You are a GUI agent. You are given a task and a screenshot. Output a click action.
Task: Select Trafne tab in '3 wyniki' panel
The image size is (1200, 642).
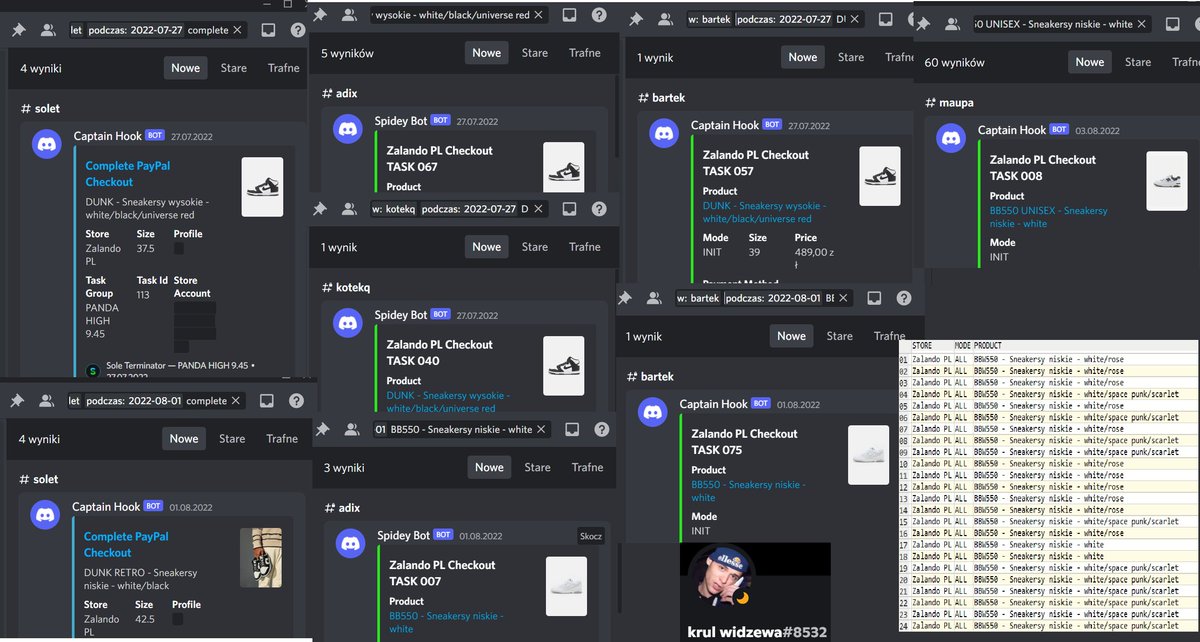click(x=587, y=467)
